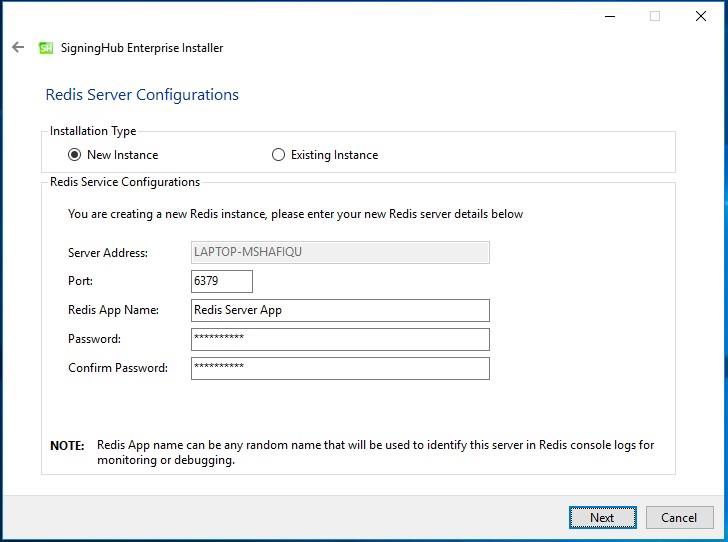
Task: Click the Port input field
Action: pyautogui.click(x=222, y=281)
